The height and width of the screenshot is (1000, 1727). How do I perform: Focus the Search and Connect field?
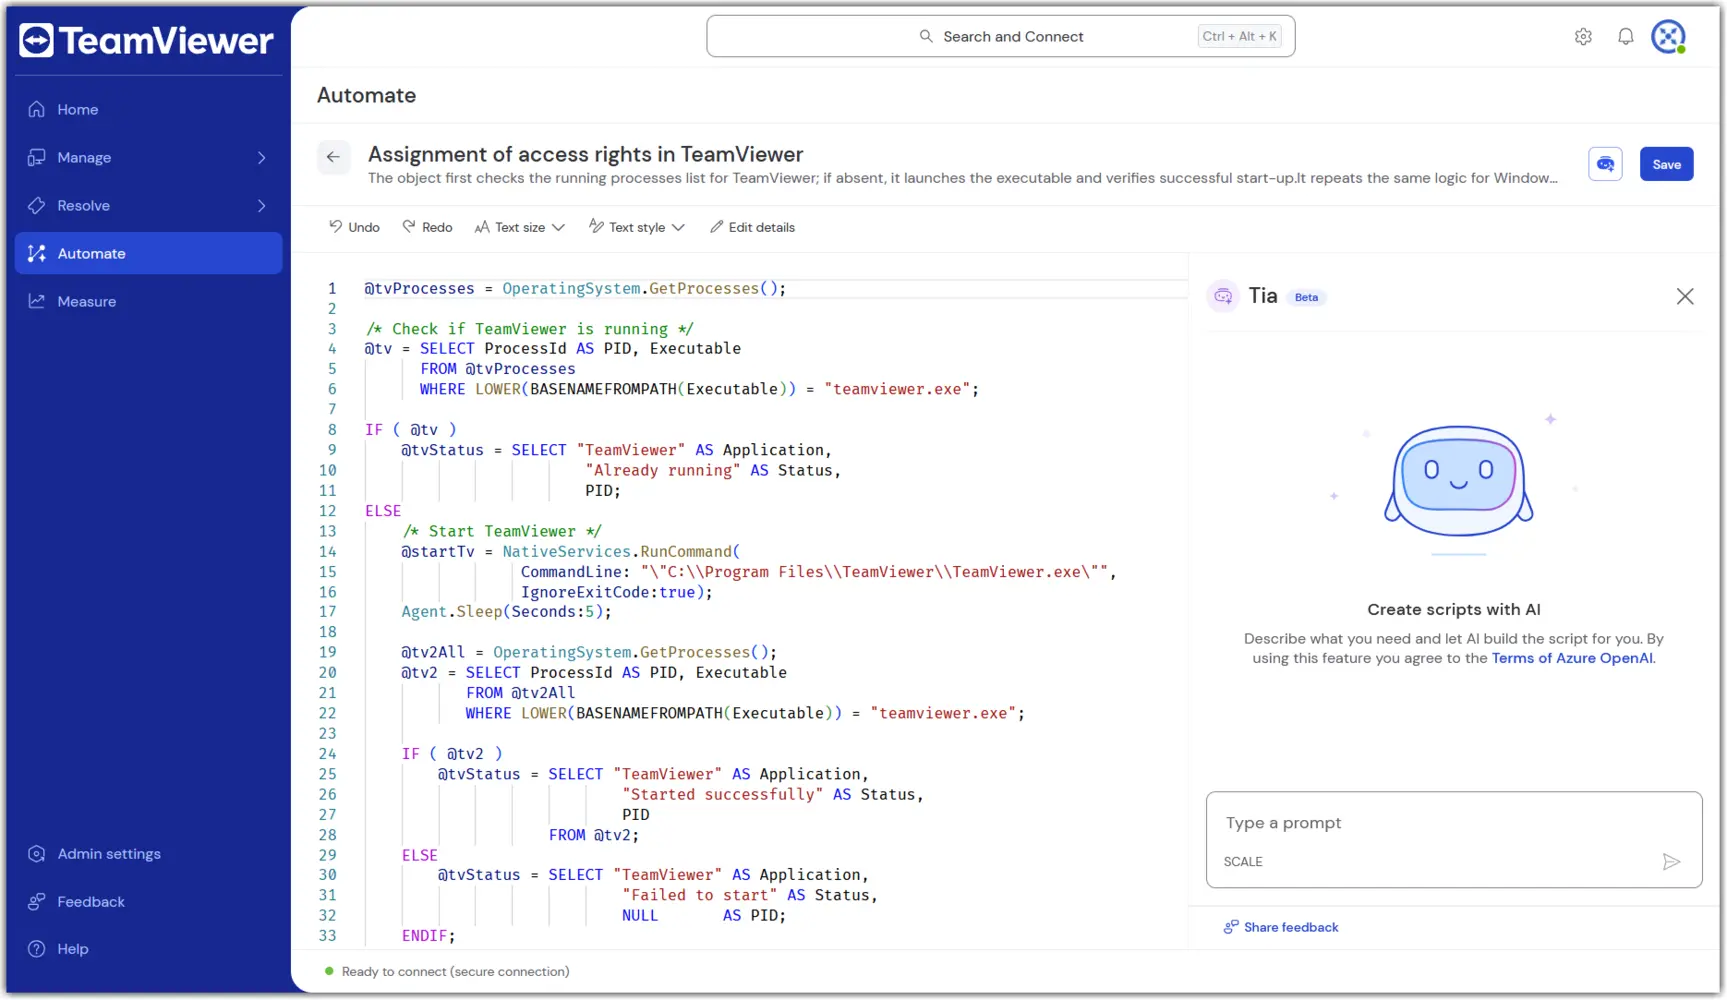click(1001, 36)
